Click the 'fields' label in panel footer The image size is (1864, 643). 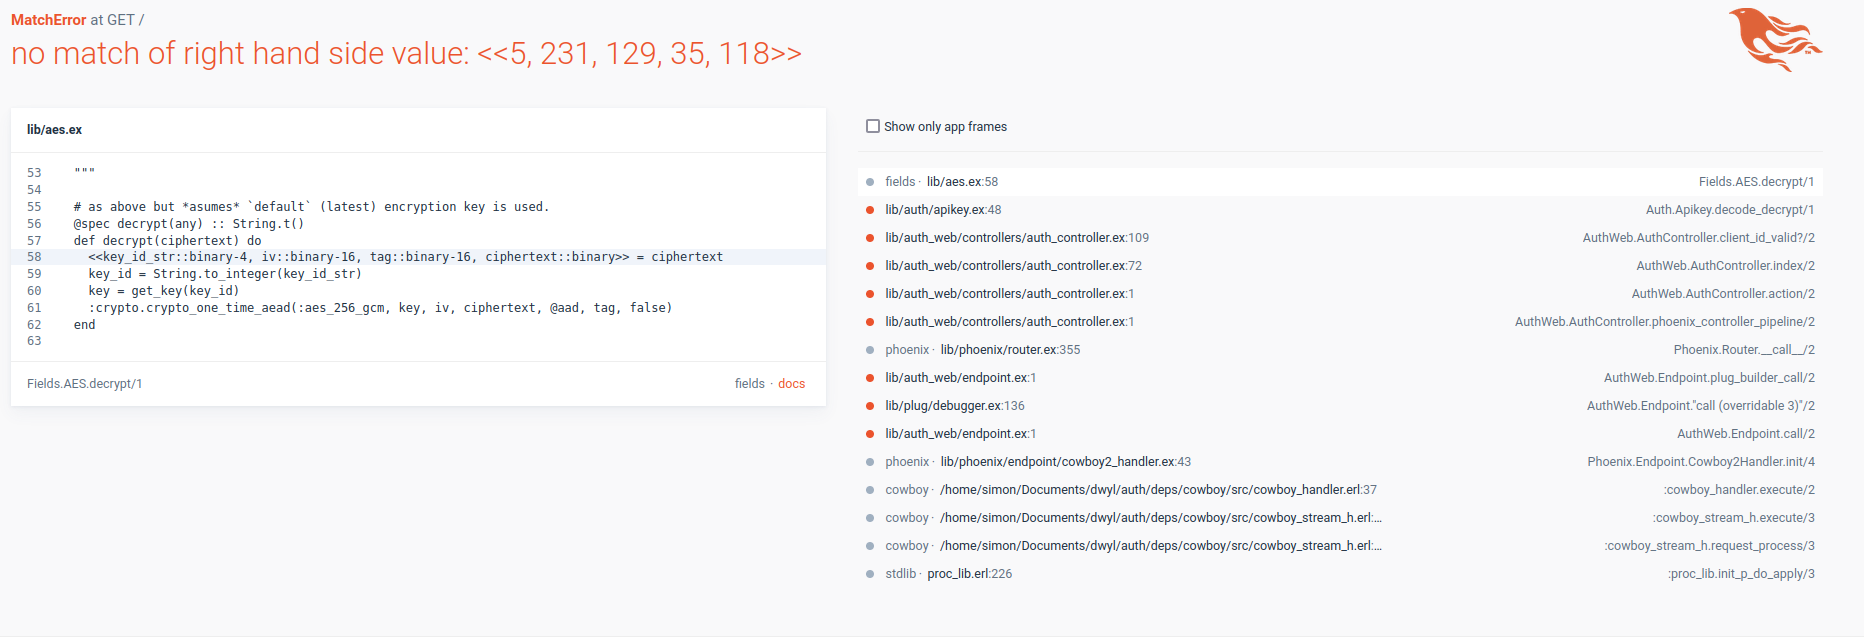click(750, 384)
